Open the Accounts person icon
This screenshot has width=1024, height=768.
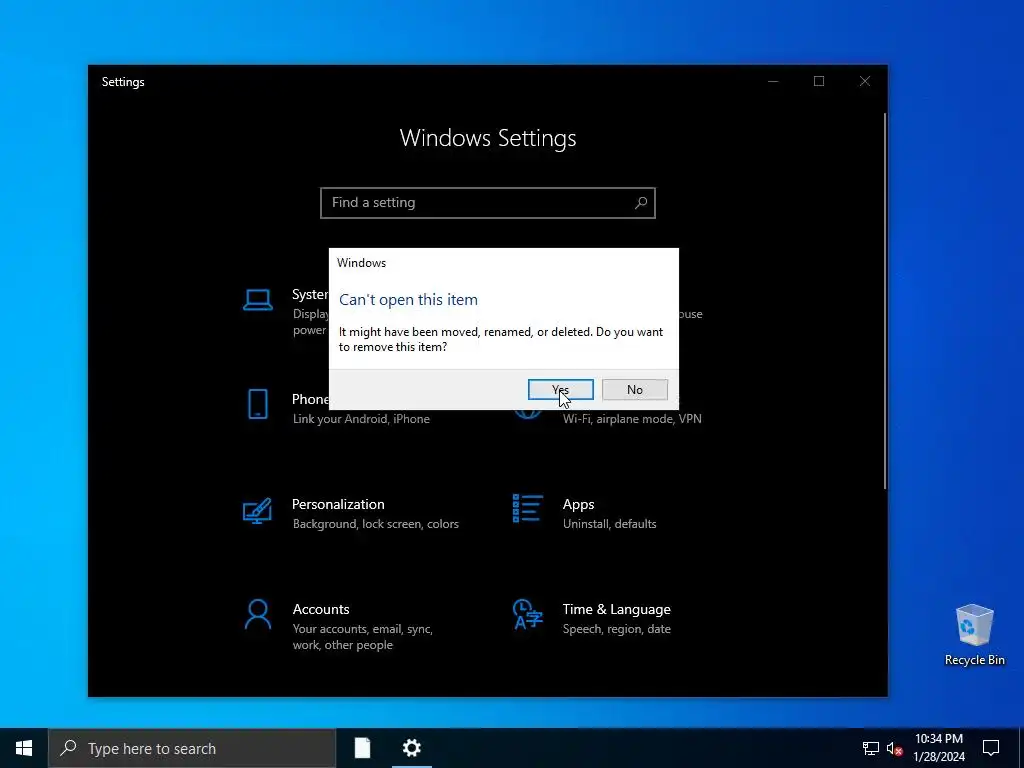tap(258, 614)
